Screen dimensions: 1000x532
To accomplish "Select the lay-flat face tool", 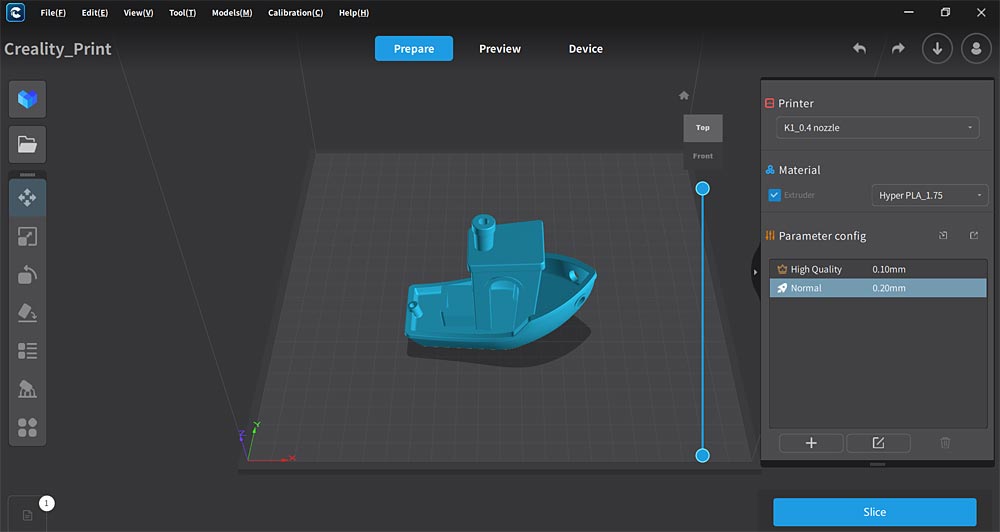I will 27,313.
